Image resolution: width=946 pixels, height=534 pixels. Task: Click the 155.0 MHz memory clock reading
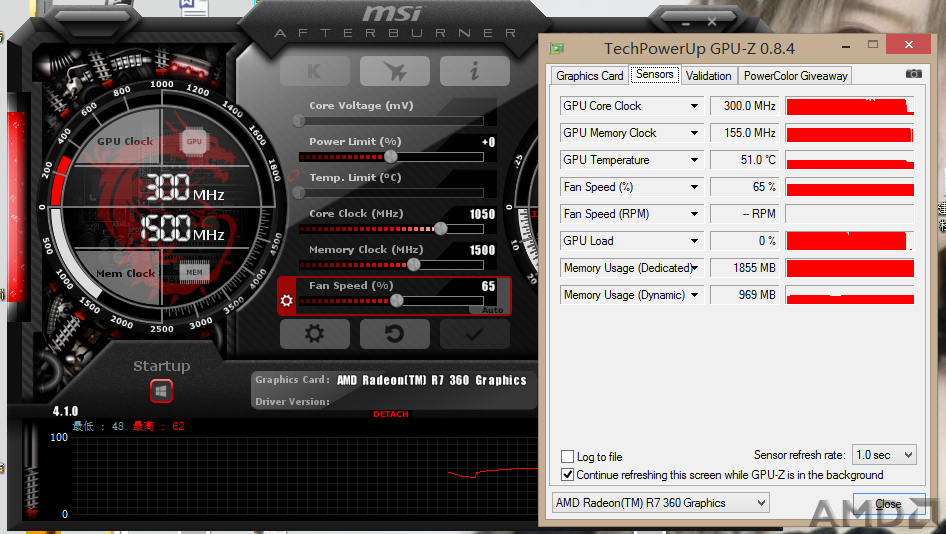tap(744, 133)
